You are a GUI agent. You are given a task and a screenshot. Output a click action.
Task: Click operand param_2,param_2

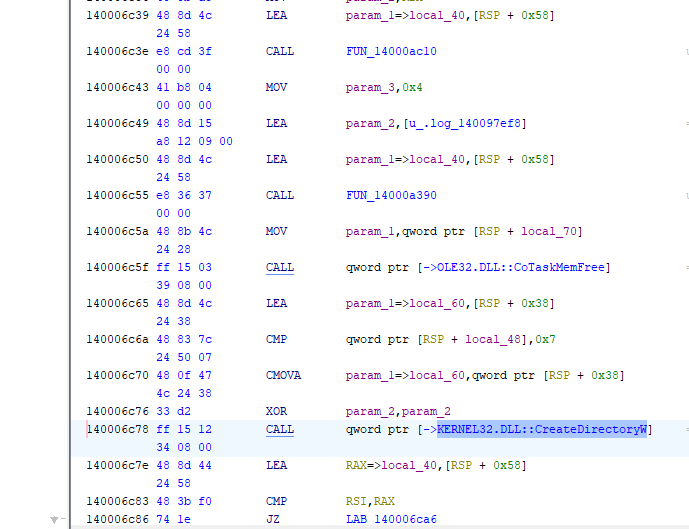click(x=398, y=411)
